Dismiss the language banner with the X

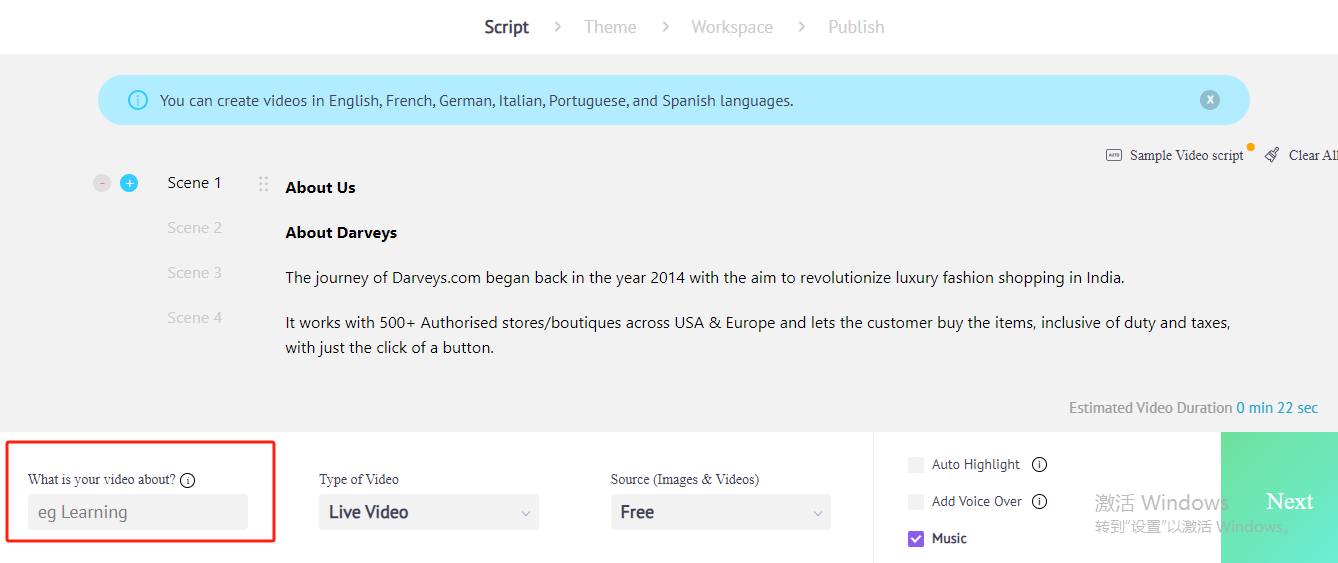coord(1210,100)
